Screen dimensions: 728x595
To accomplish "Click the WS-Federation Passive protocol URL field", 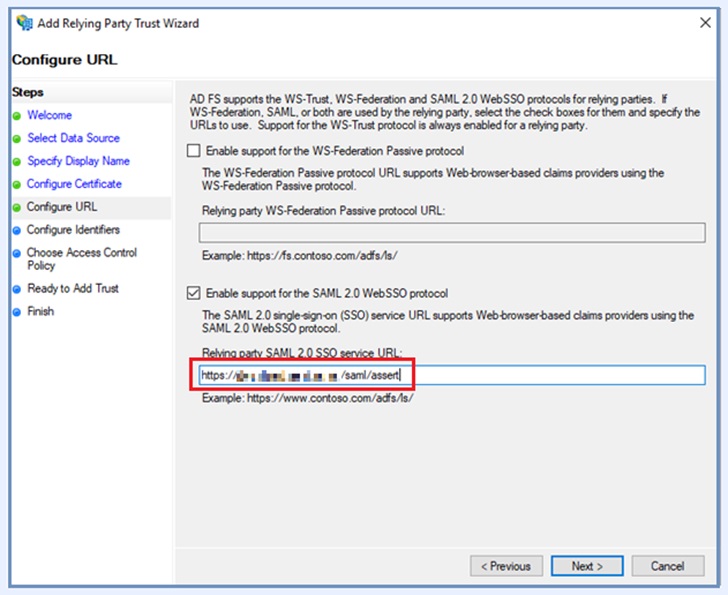I will [x=450, y=234].
